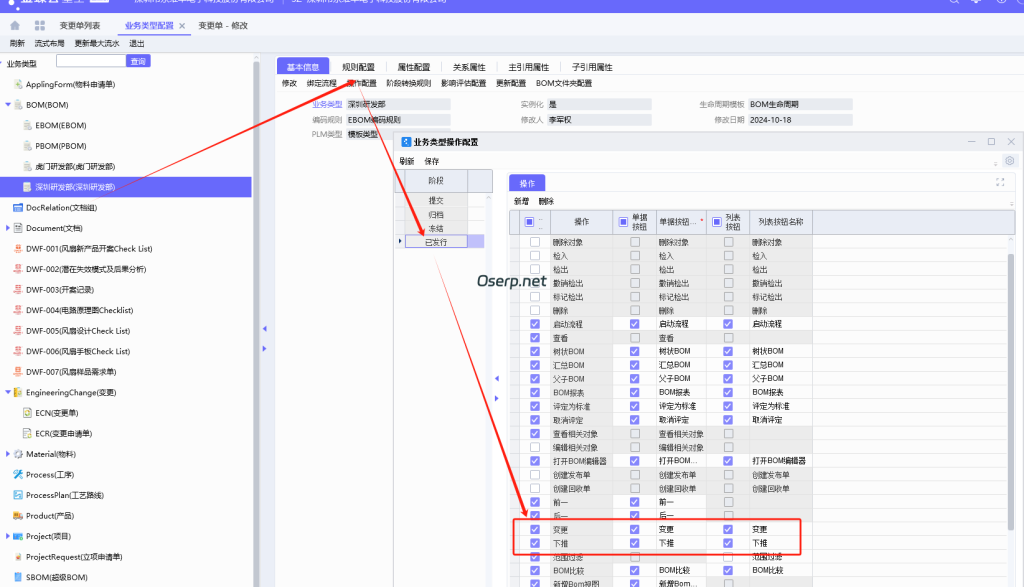The image size is (1024, 587).
Task: Select the SBOM(超级BOM) node icon
Action: (17, 577)
